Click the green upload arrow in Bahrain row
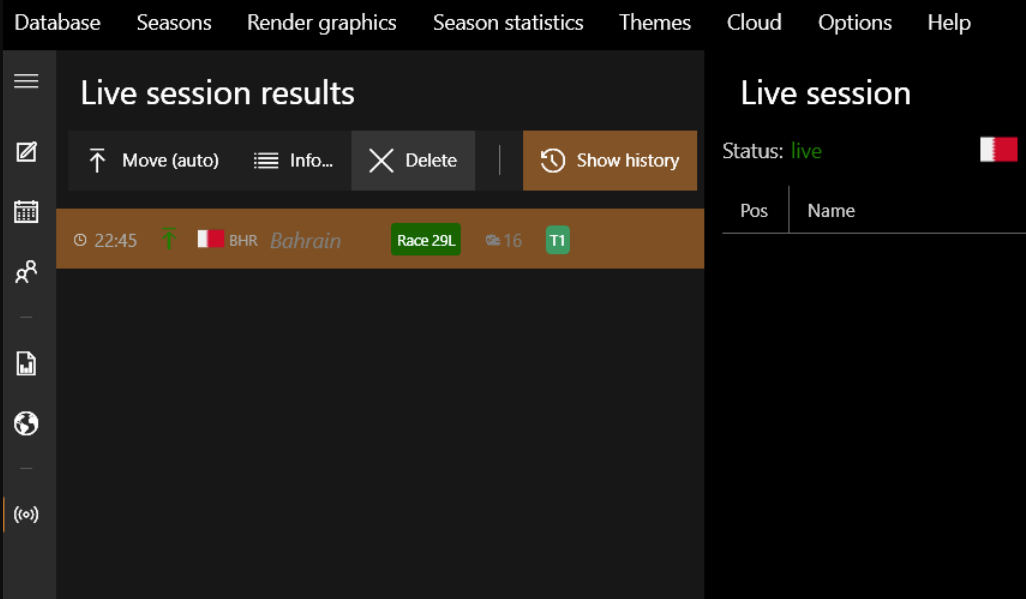Screen dimensions: 1026x599 169,238
